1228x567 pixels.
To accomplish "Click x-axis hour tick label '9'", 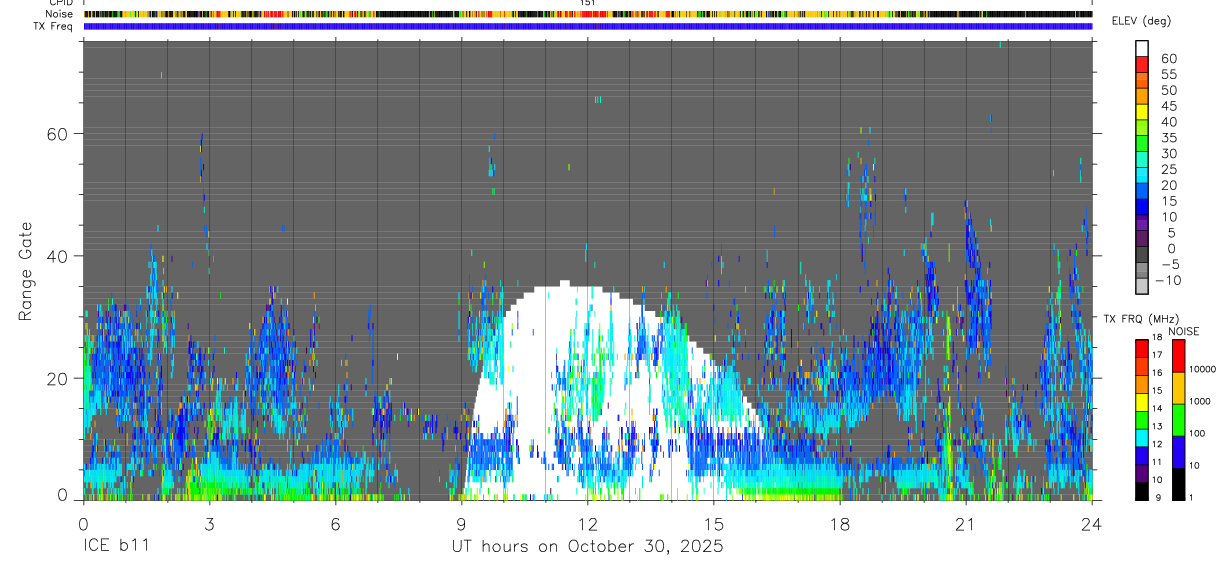I will pos(461,523).
